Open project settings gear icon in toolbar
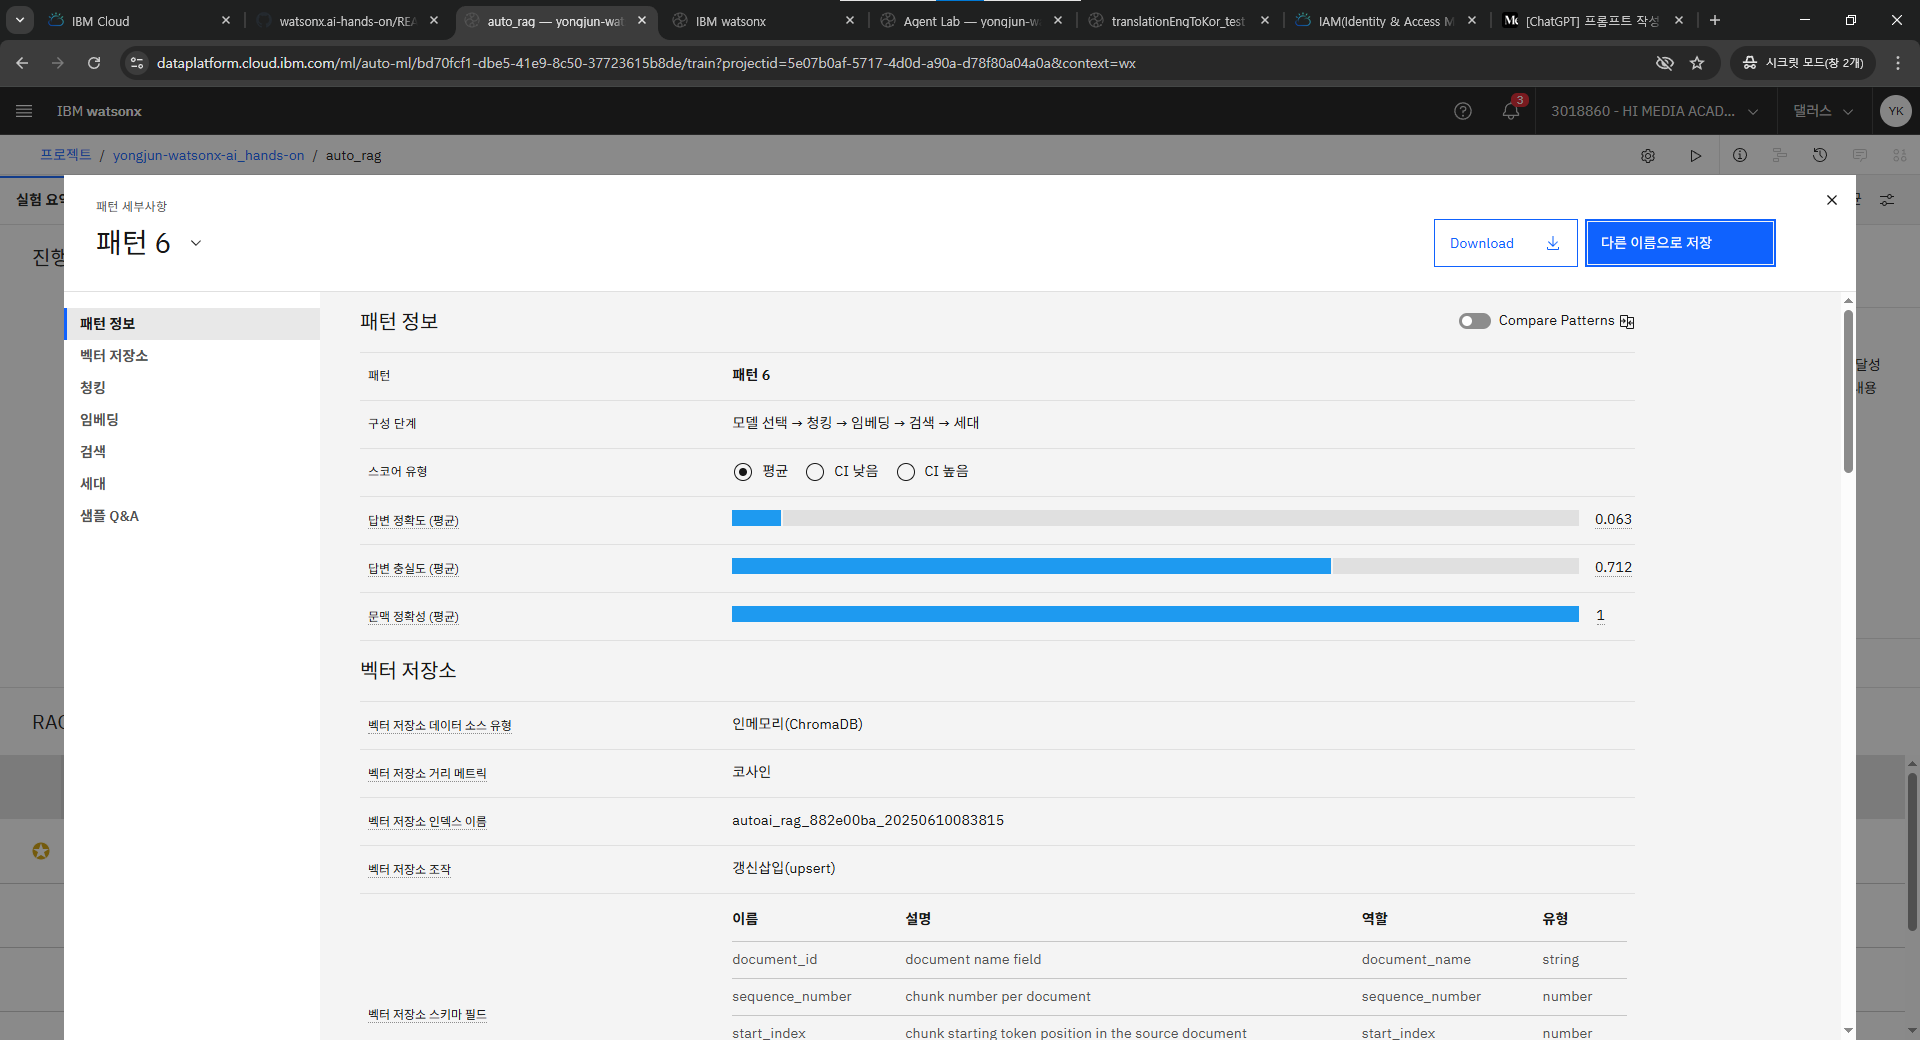Screen dimensions: 1920x1040 point(1648,156)
